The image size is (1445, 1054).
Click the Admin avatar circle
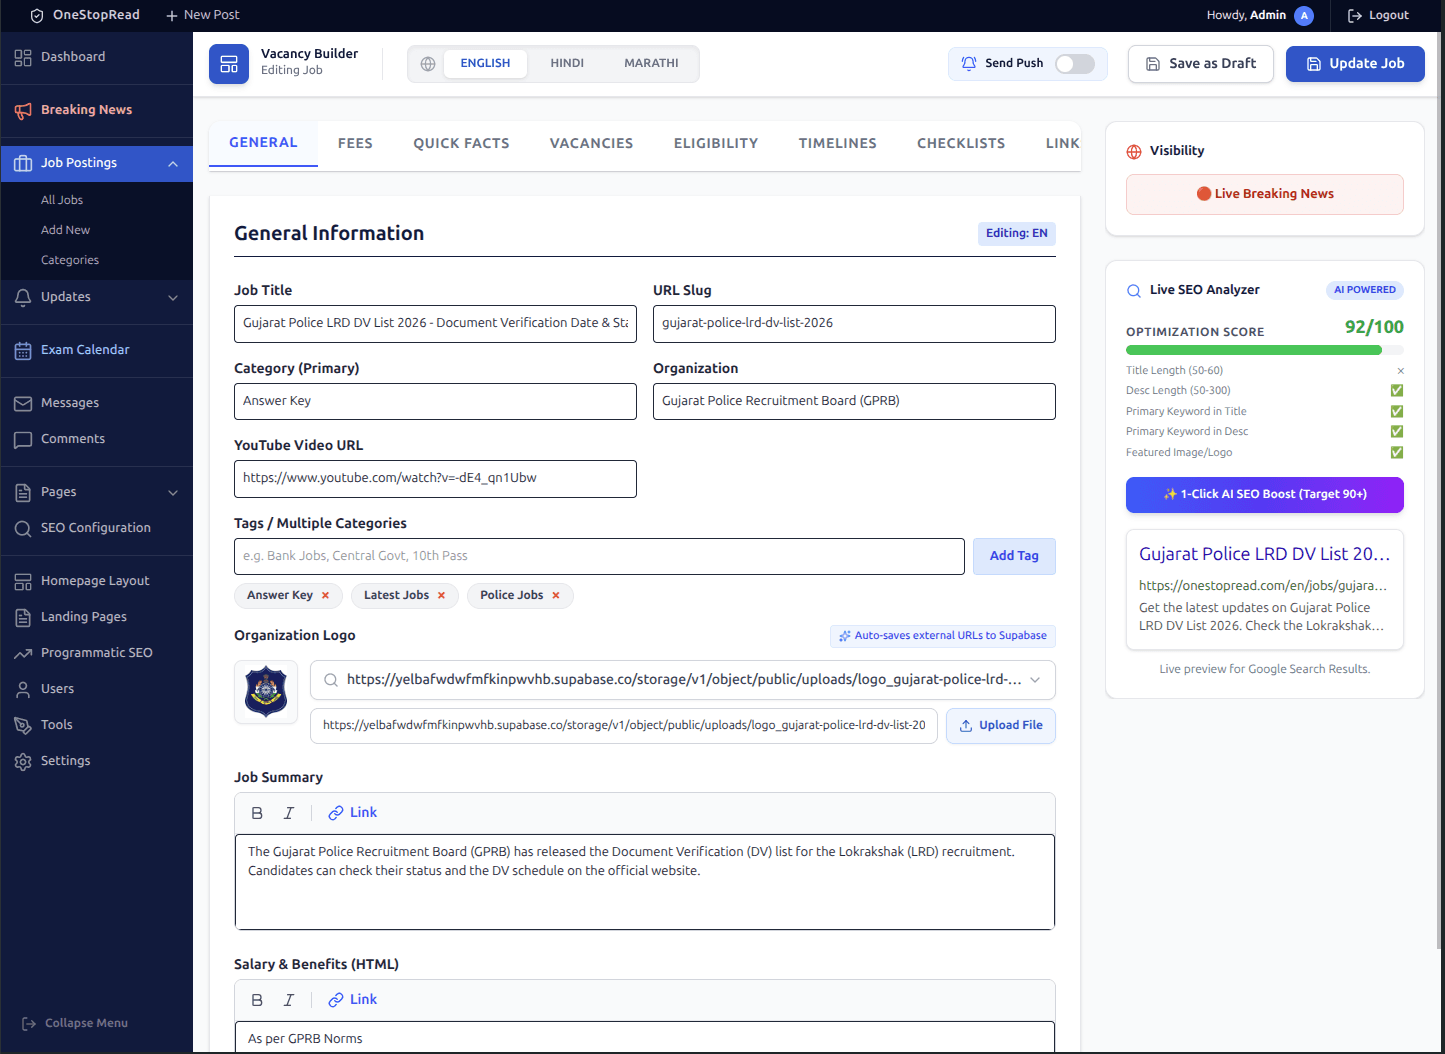(1304, 16)
